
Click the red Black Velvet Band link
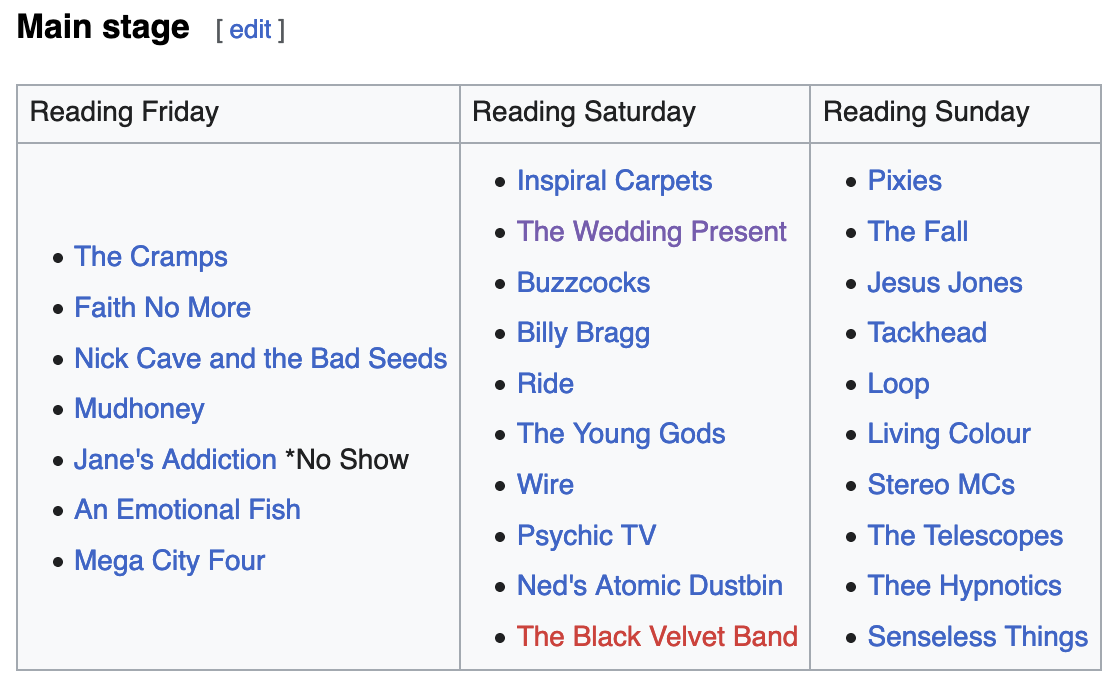click(x=657, y=637)
